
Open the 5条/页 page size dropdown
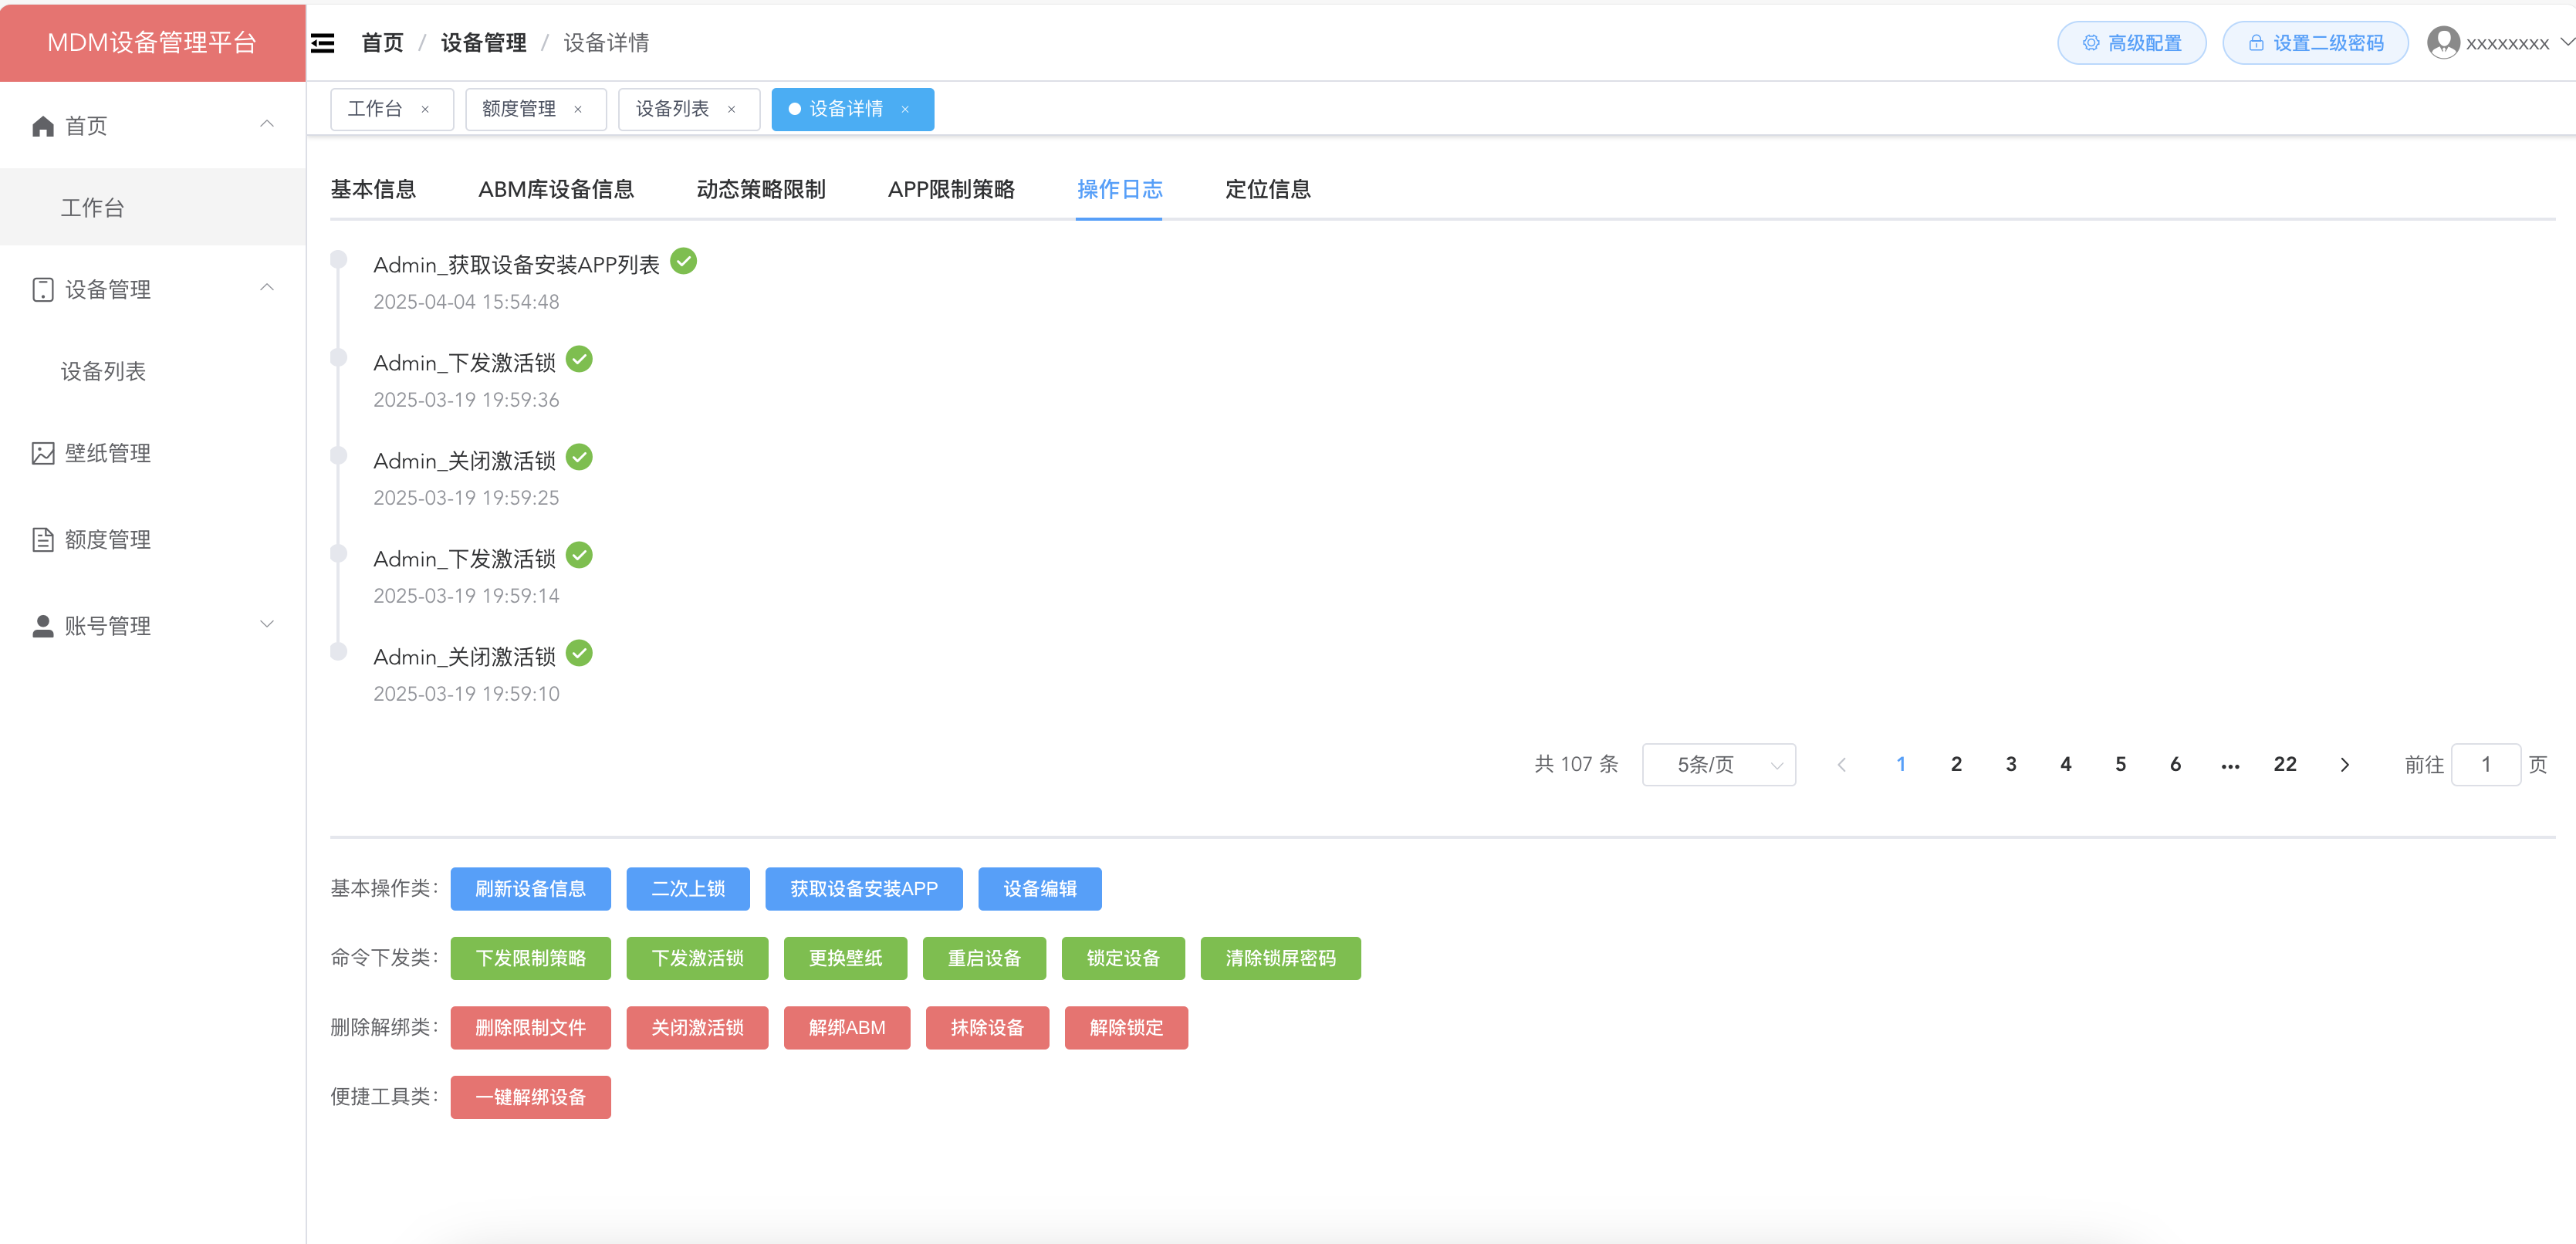[x=1718, y=765]
